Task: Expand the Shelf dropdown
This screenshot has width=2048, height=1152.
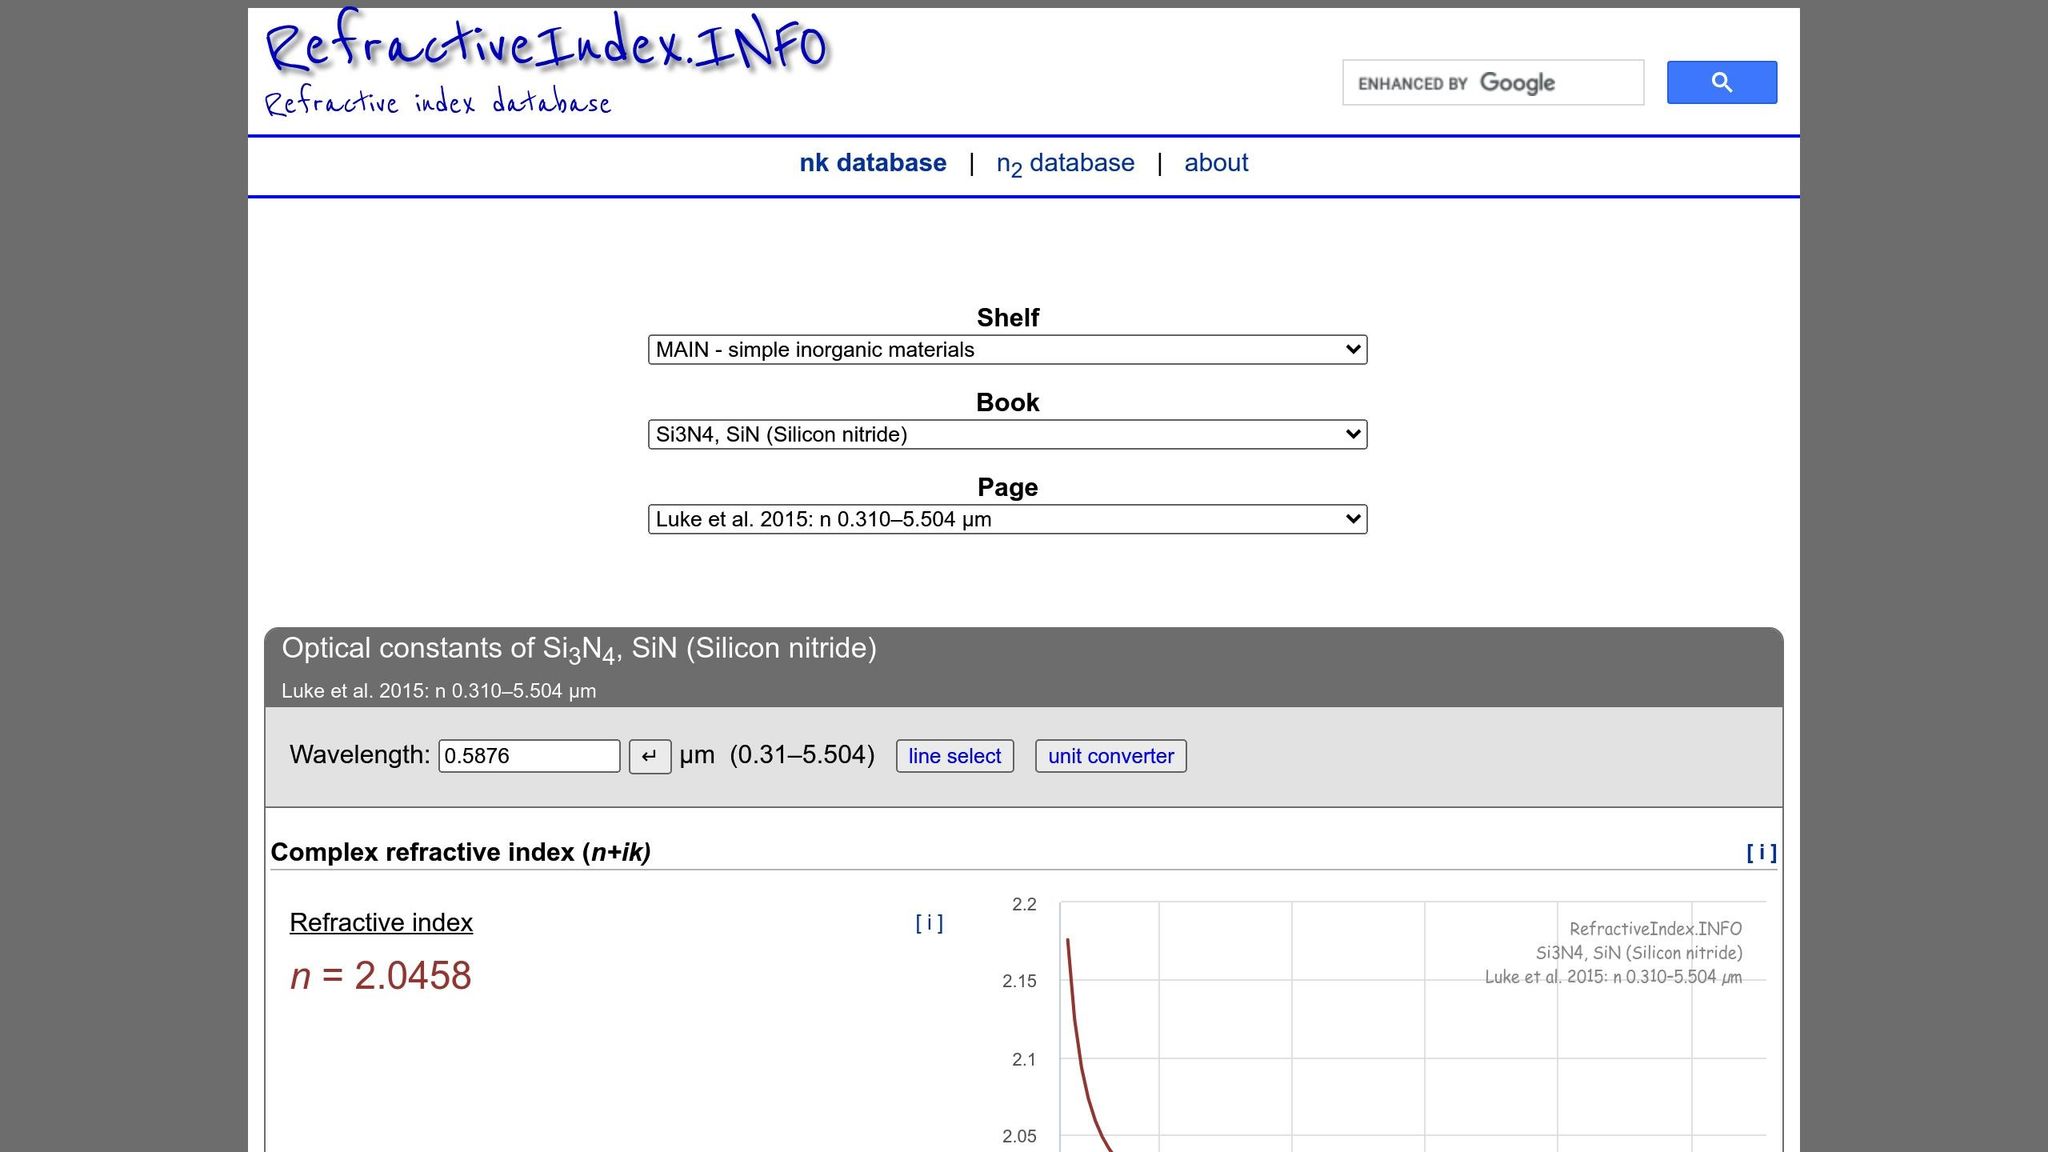Action: coord(1007,350)
